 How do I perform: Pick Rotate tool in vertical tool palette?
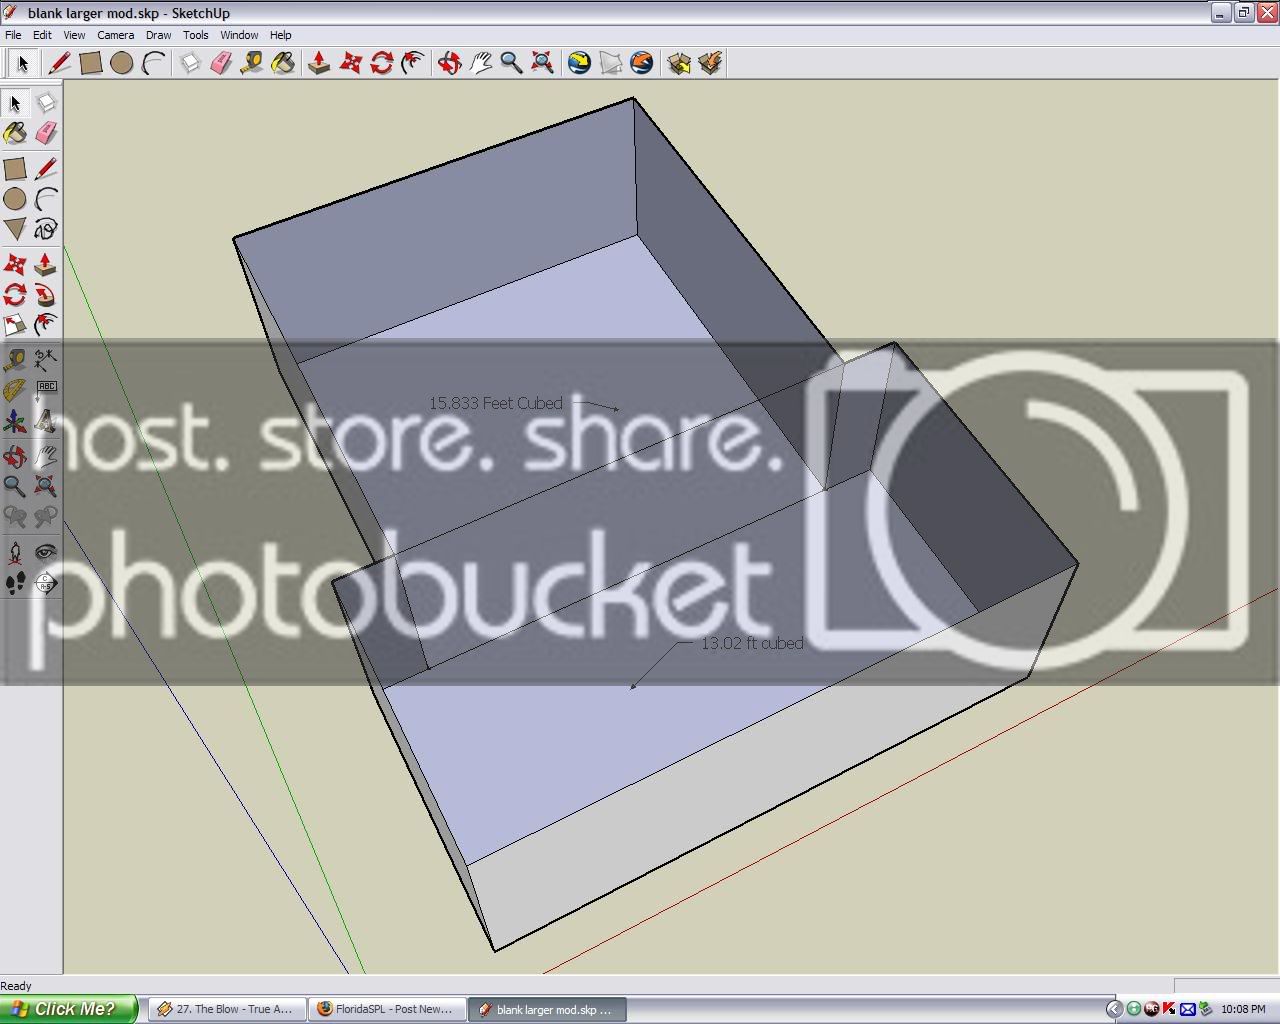(15, 295)
